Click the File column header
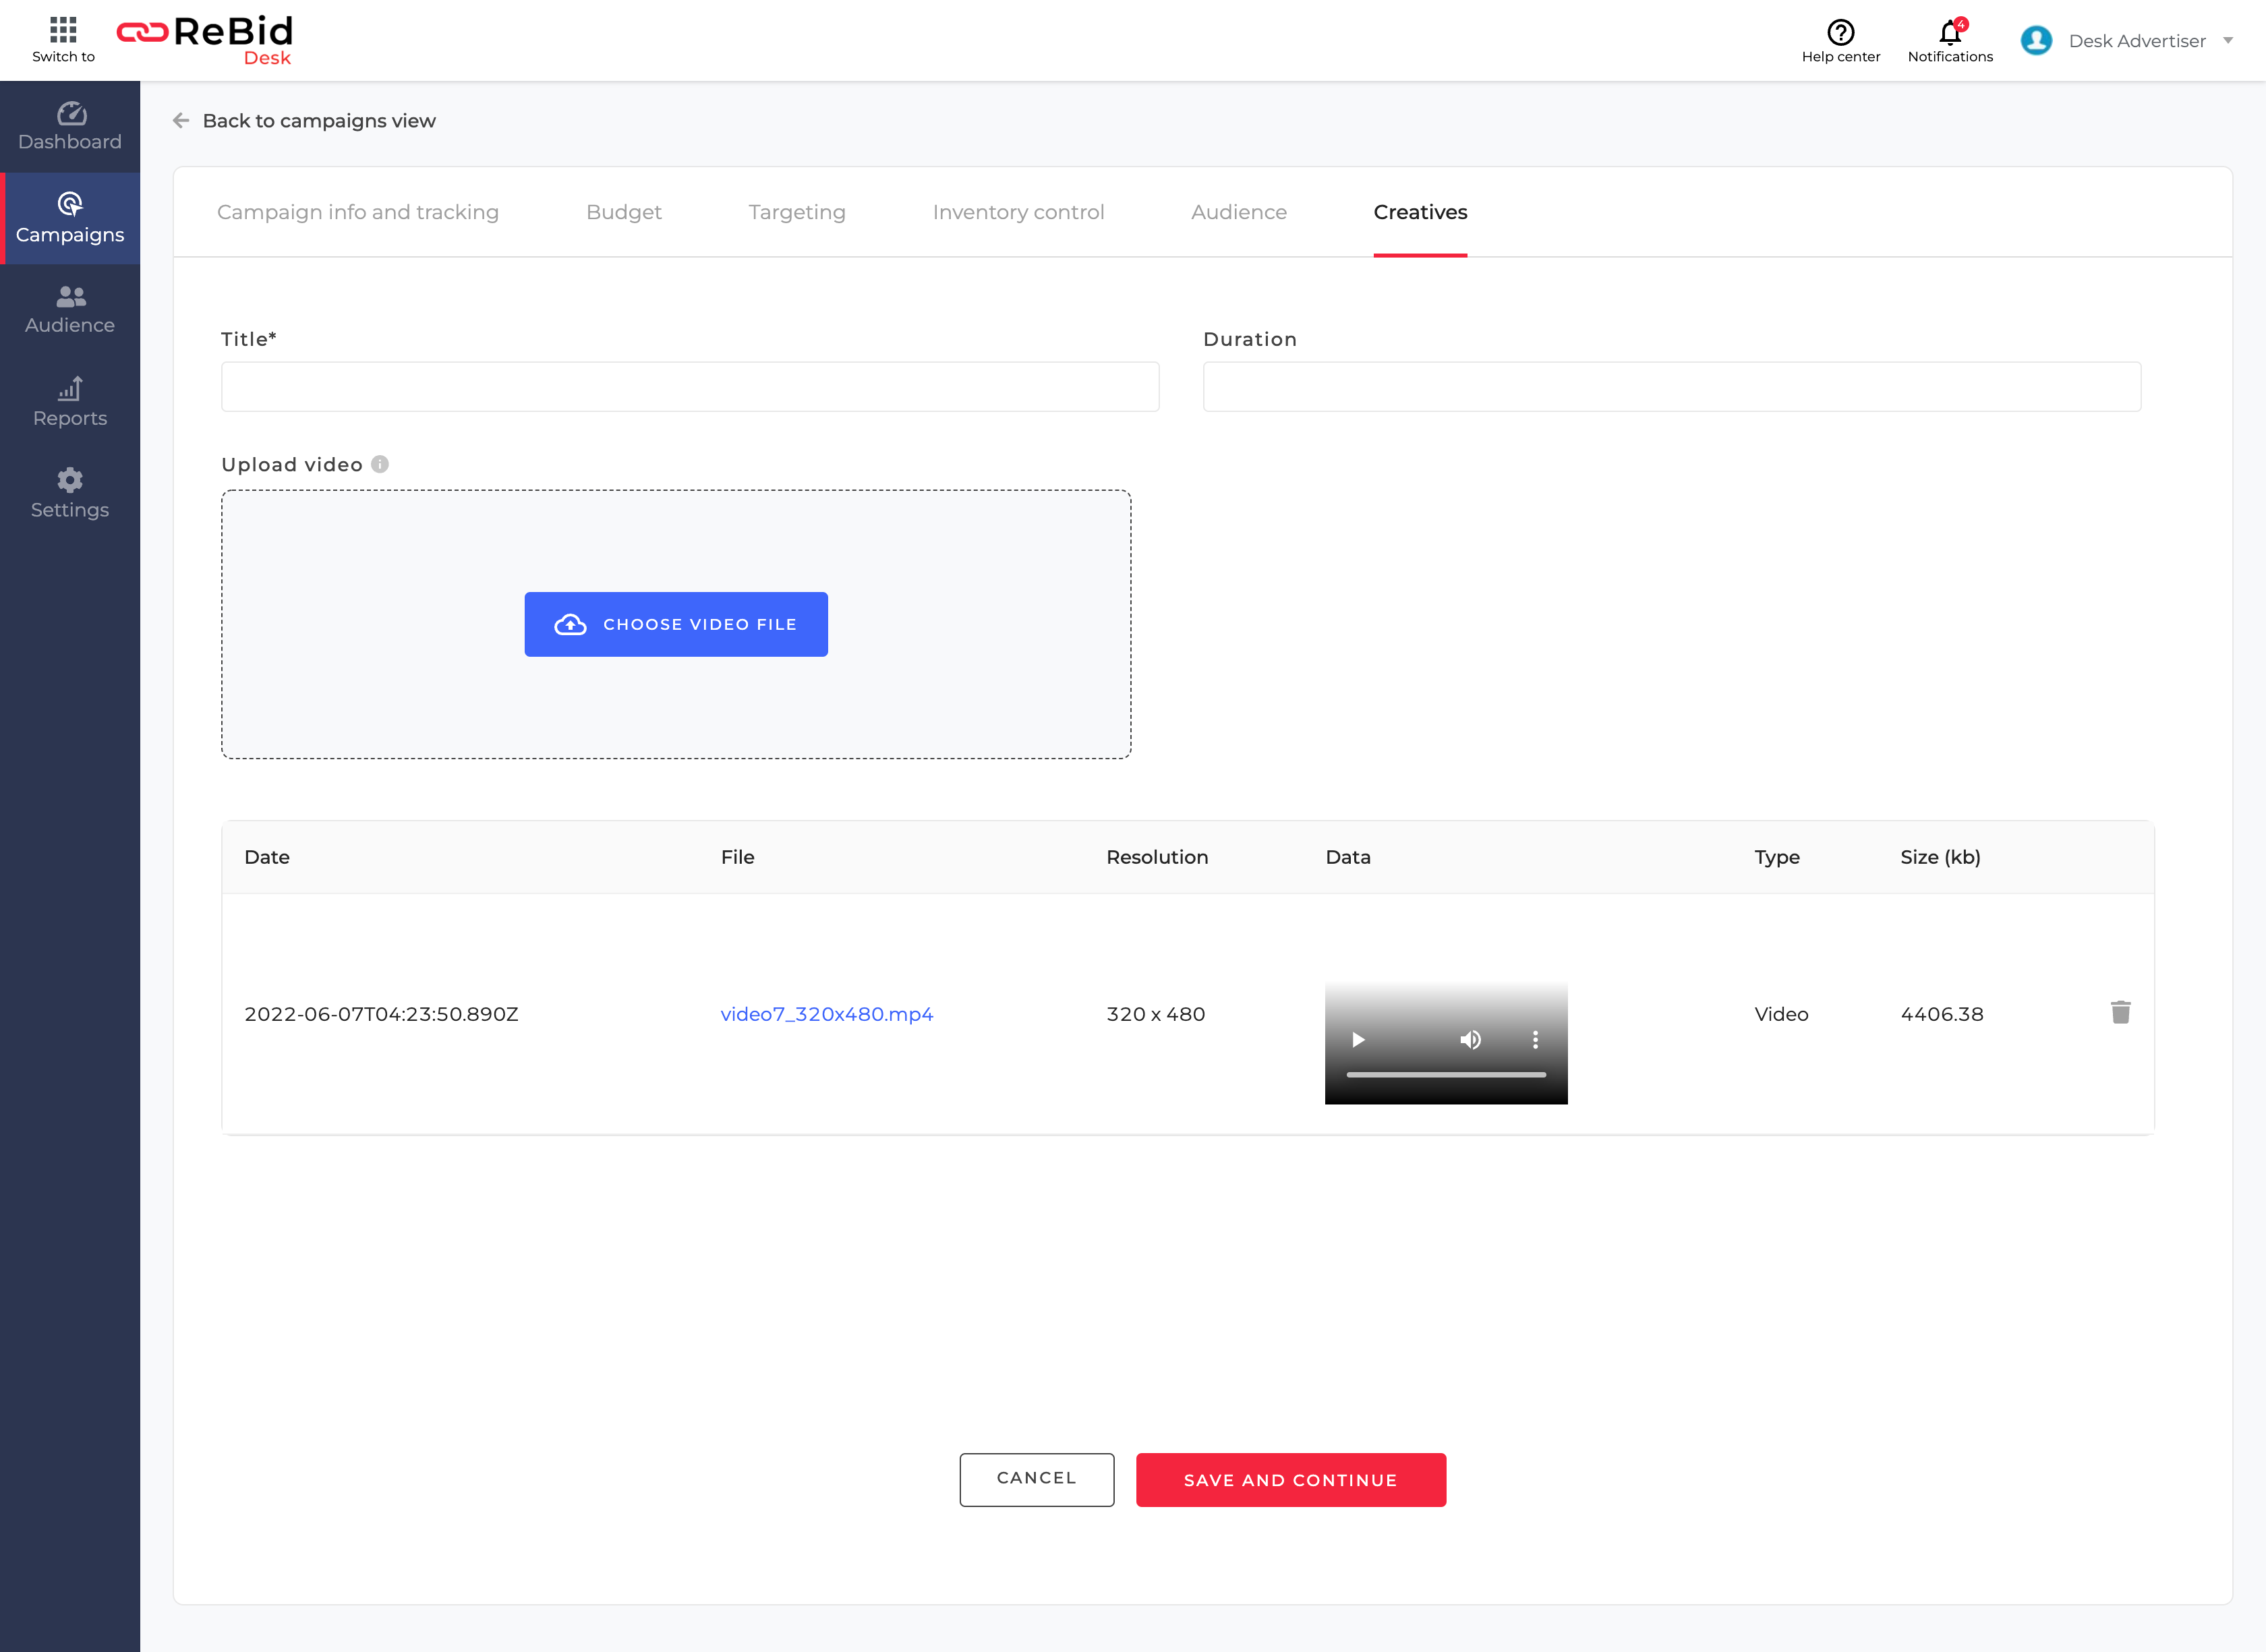This screenshot has height=1652, width=2266. pyautogui.click(x=738, y=857)
